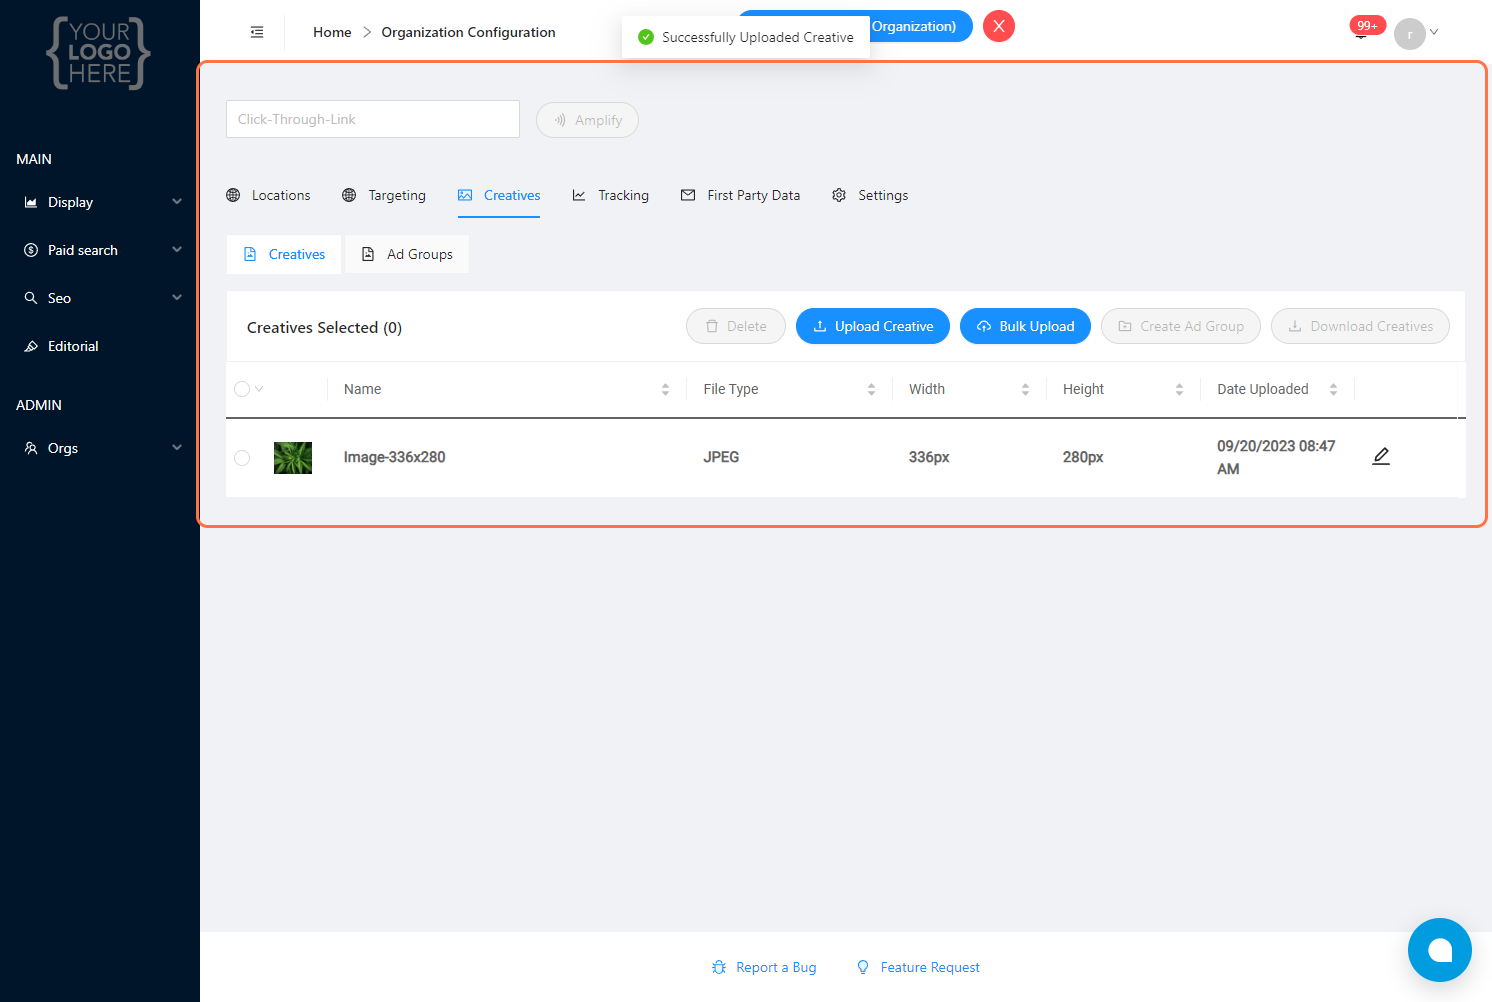Click the JPEG file type cell
The image size is (1492, 1002).
click(721, 457)
